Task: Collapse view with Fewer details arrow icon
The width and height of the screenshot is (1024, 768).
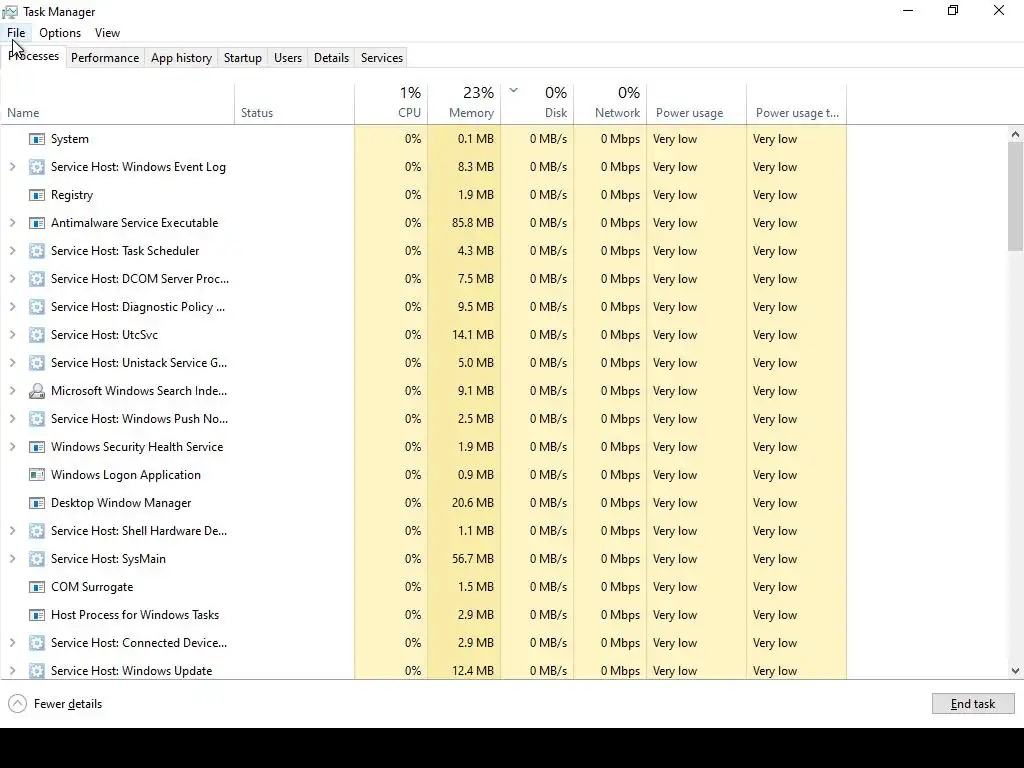Action: (x=18, y=704)
